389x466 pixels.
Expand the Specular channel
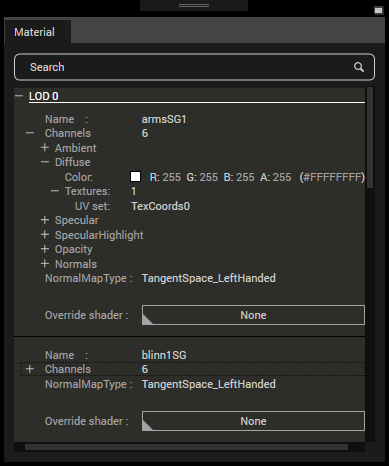[x=45, y=220]
